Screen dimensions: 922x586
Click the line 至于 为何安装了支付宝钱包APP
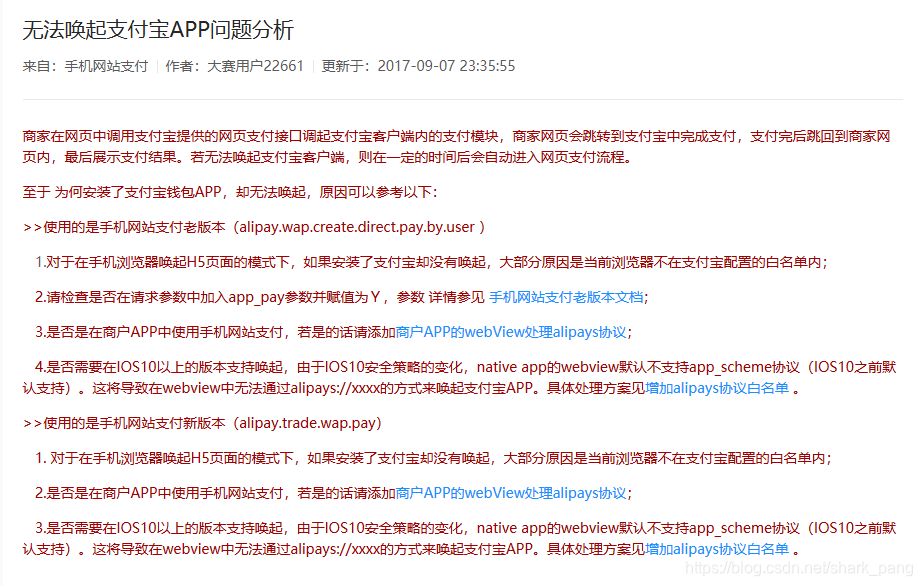pos(230,192)
